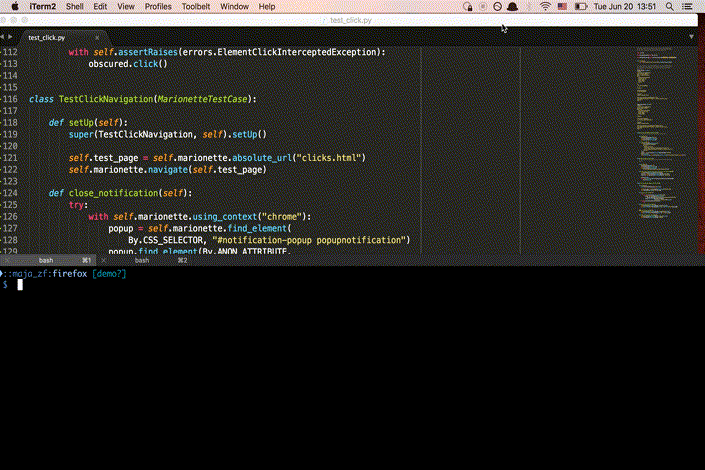Viewport: 705px width, 470px height.
Task: Click line number 116 in gutter
Action: tap(10, 99)
